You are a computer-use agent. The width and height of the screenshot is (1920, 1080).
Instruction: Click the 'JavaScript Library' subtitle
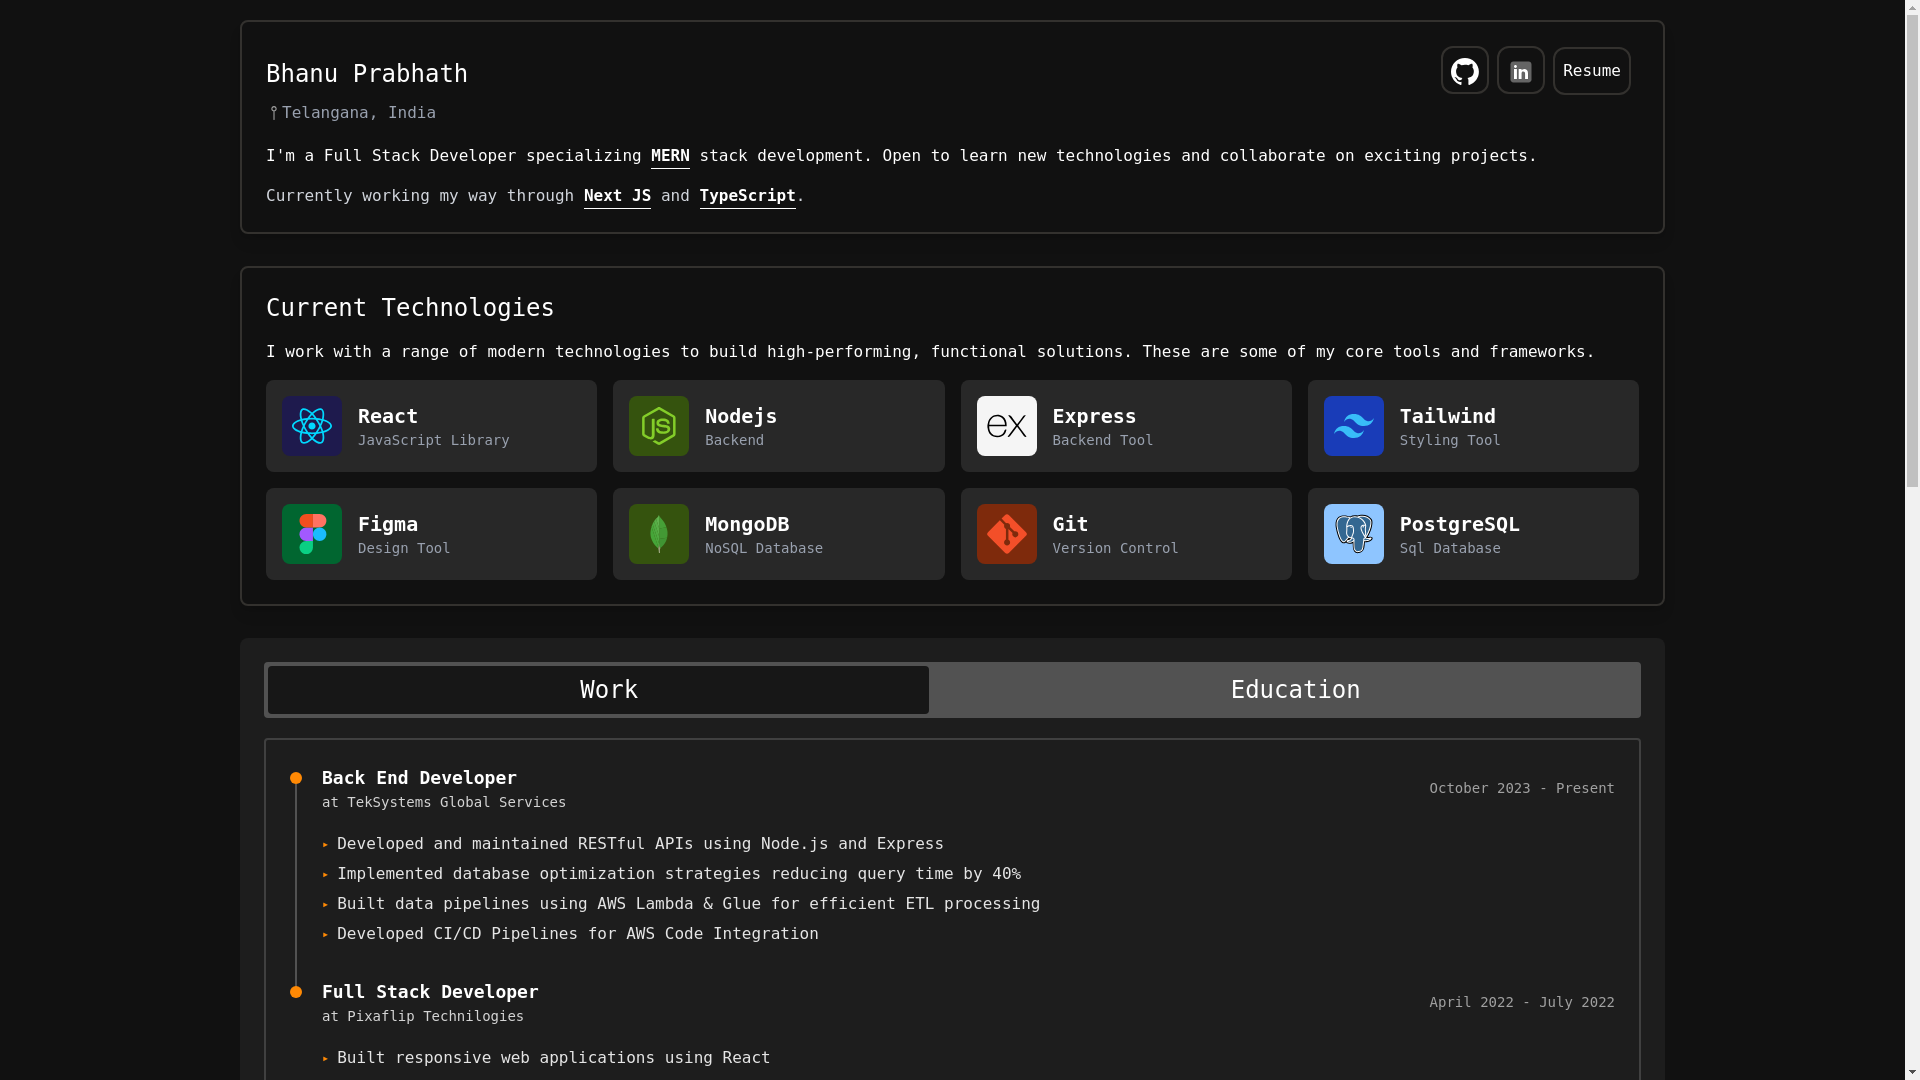[433, 440]
